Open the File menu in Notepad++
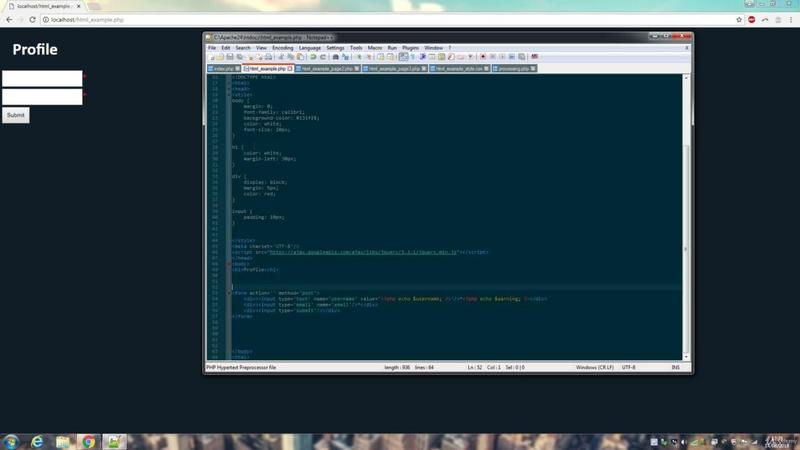 [x=212, y=48]
